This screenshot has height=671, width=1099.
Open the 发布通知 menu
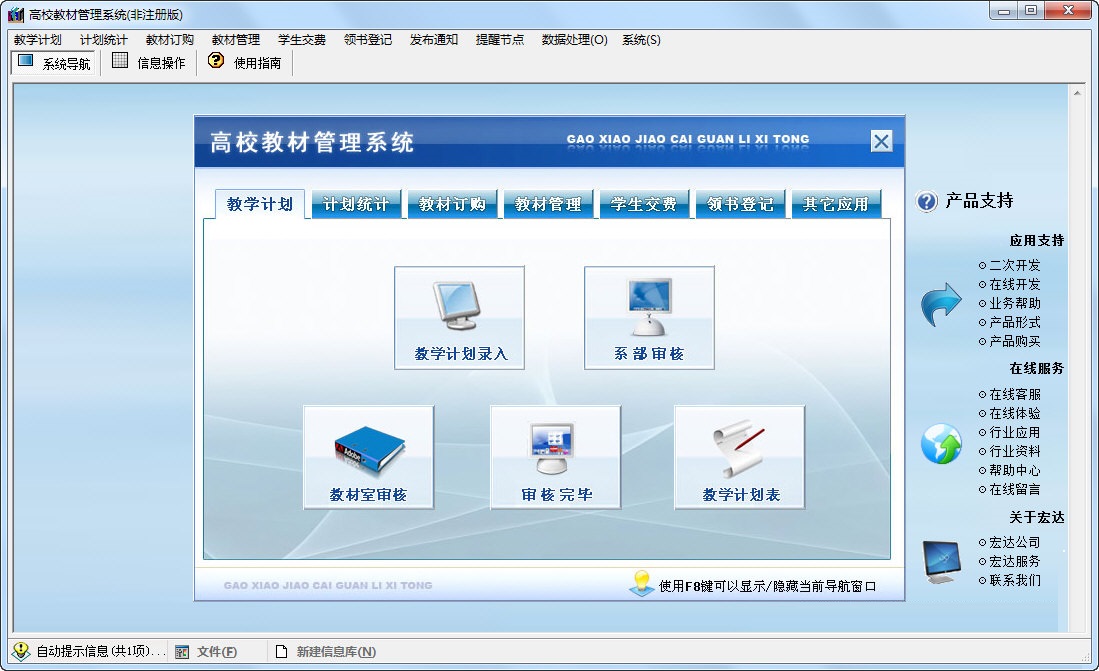click(434, 40)
